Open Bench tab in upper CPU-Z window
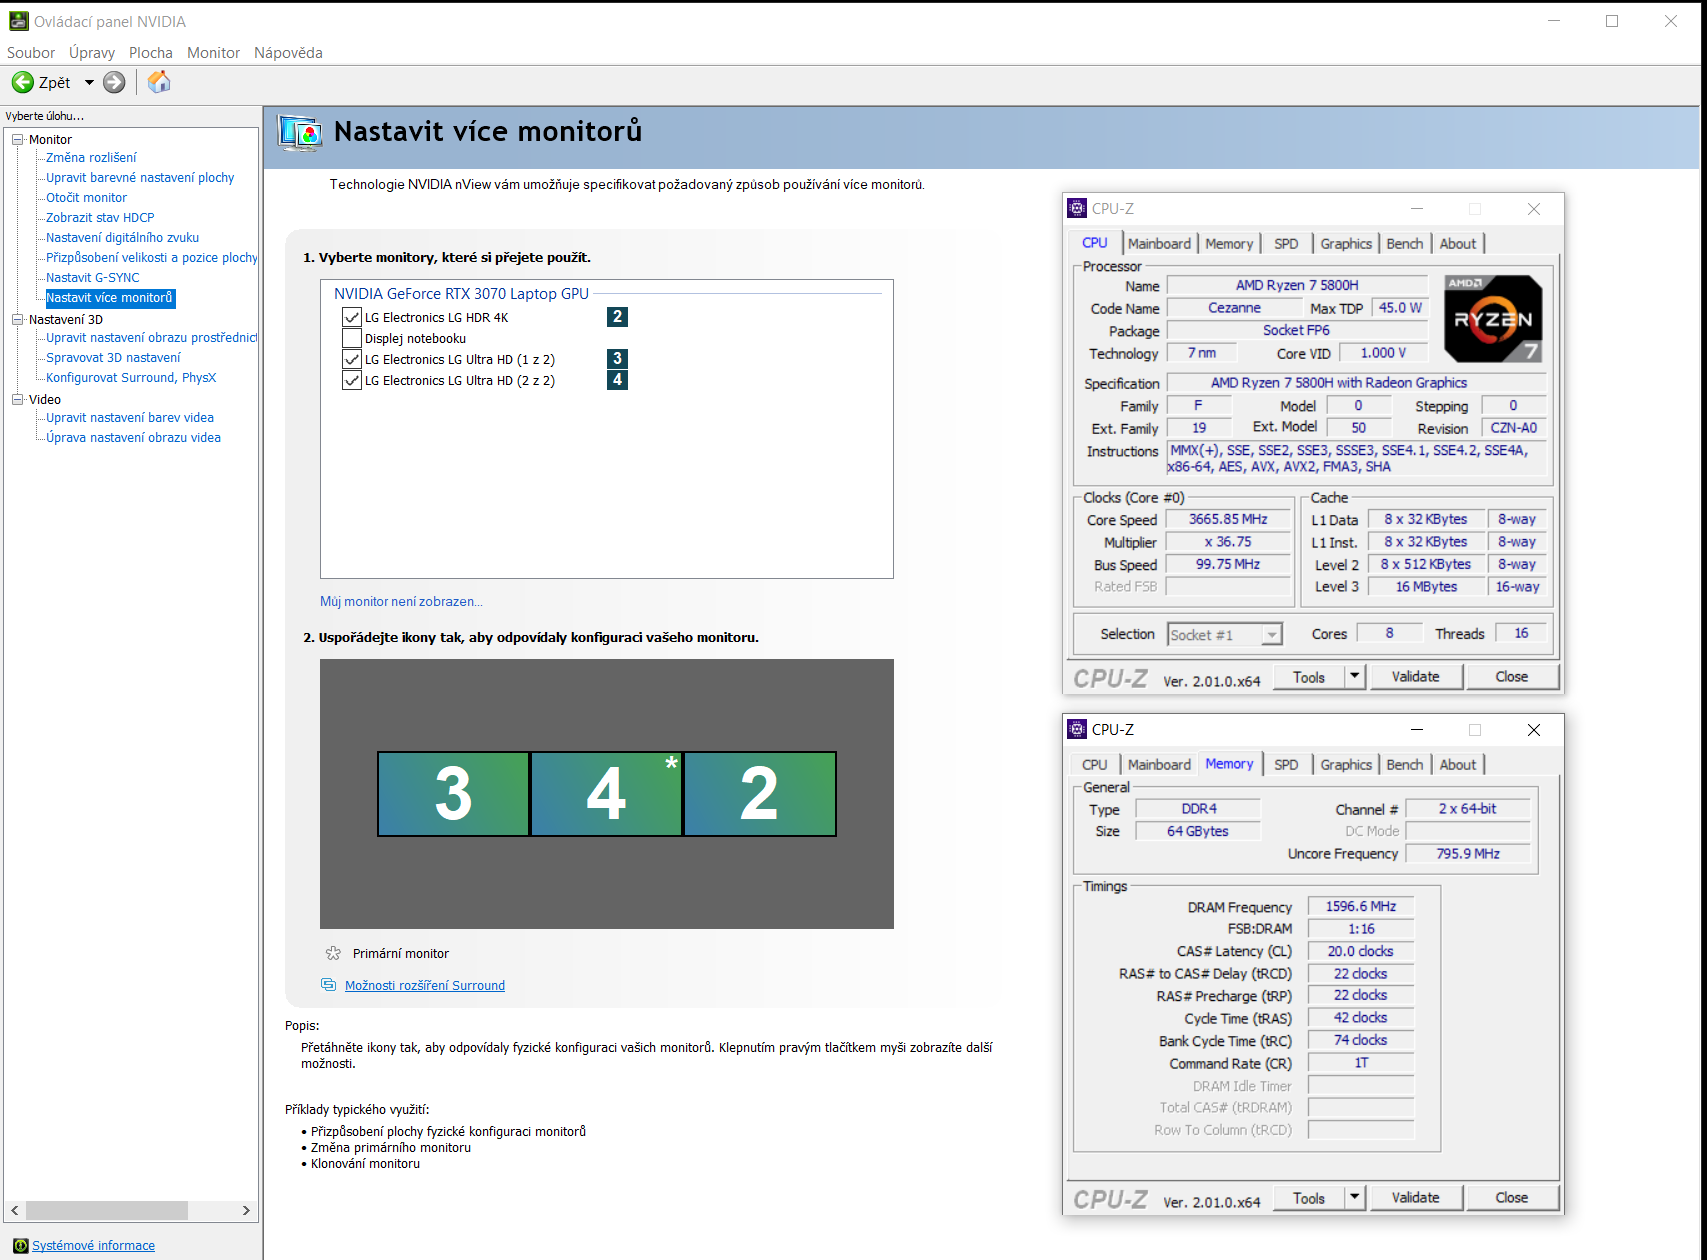The height and width of the screenshot is (1260, 1707). (x=1404, y=244)
